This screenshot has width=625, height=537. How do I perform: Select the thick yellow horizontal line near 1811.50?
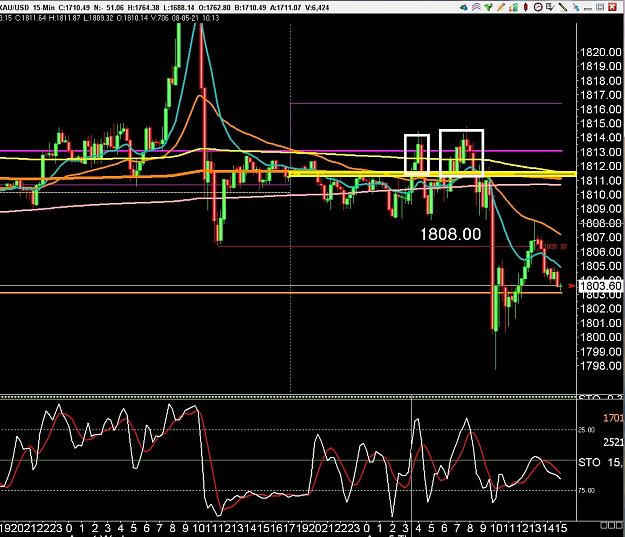tap(432, 174)
